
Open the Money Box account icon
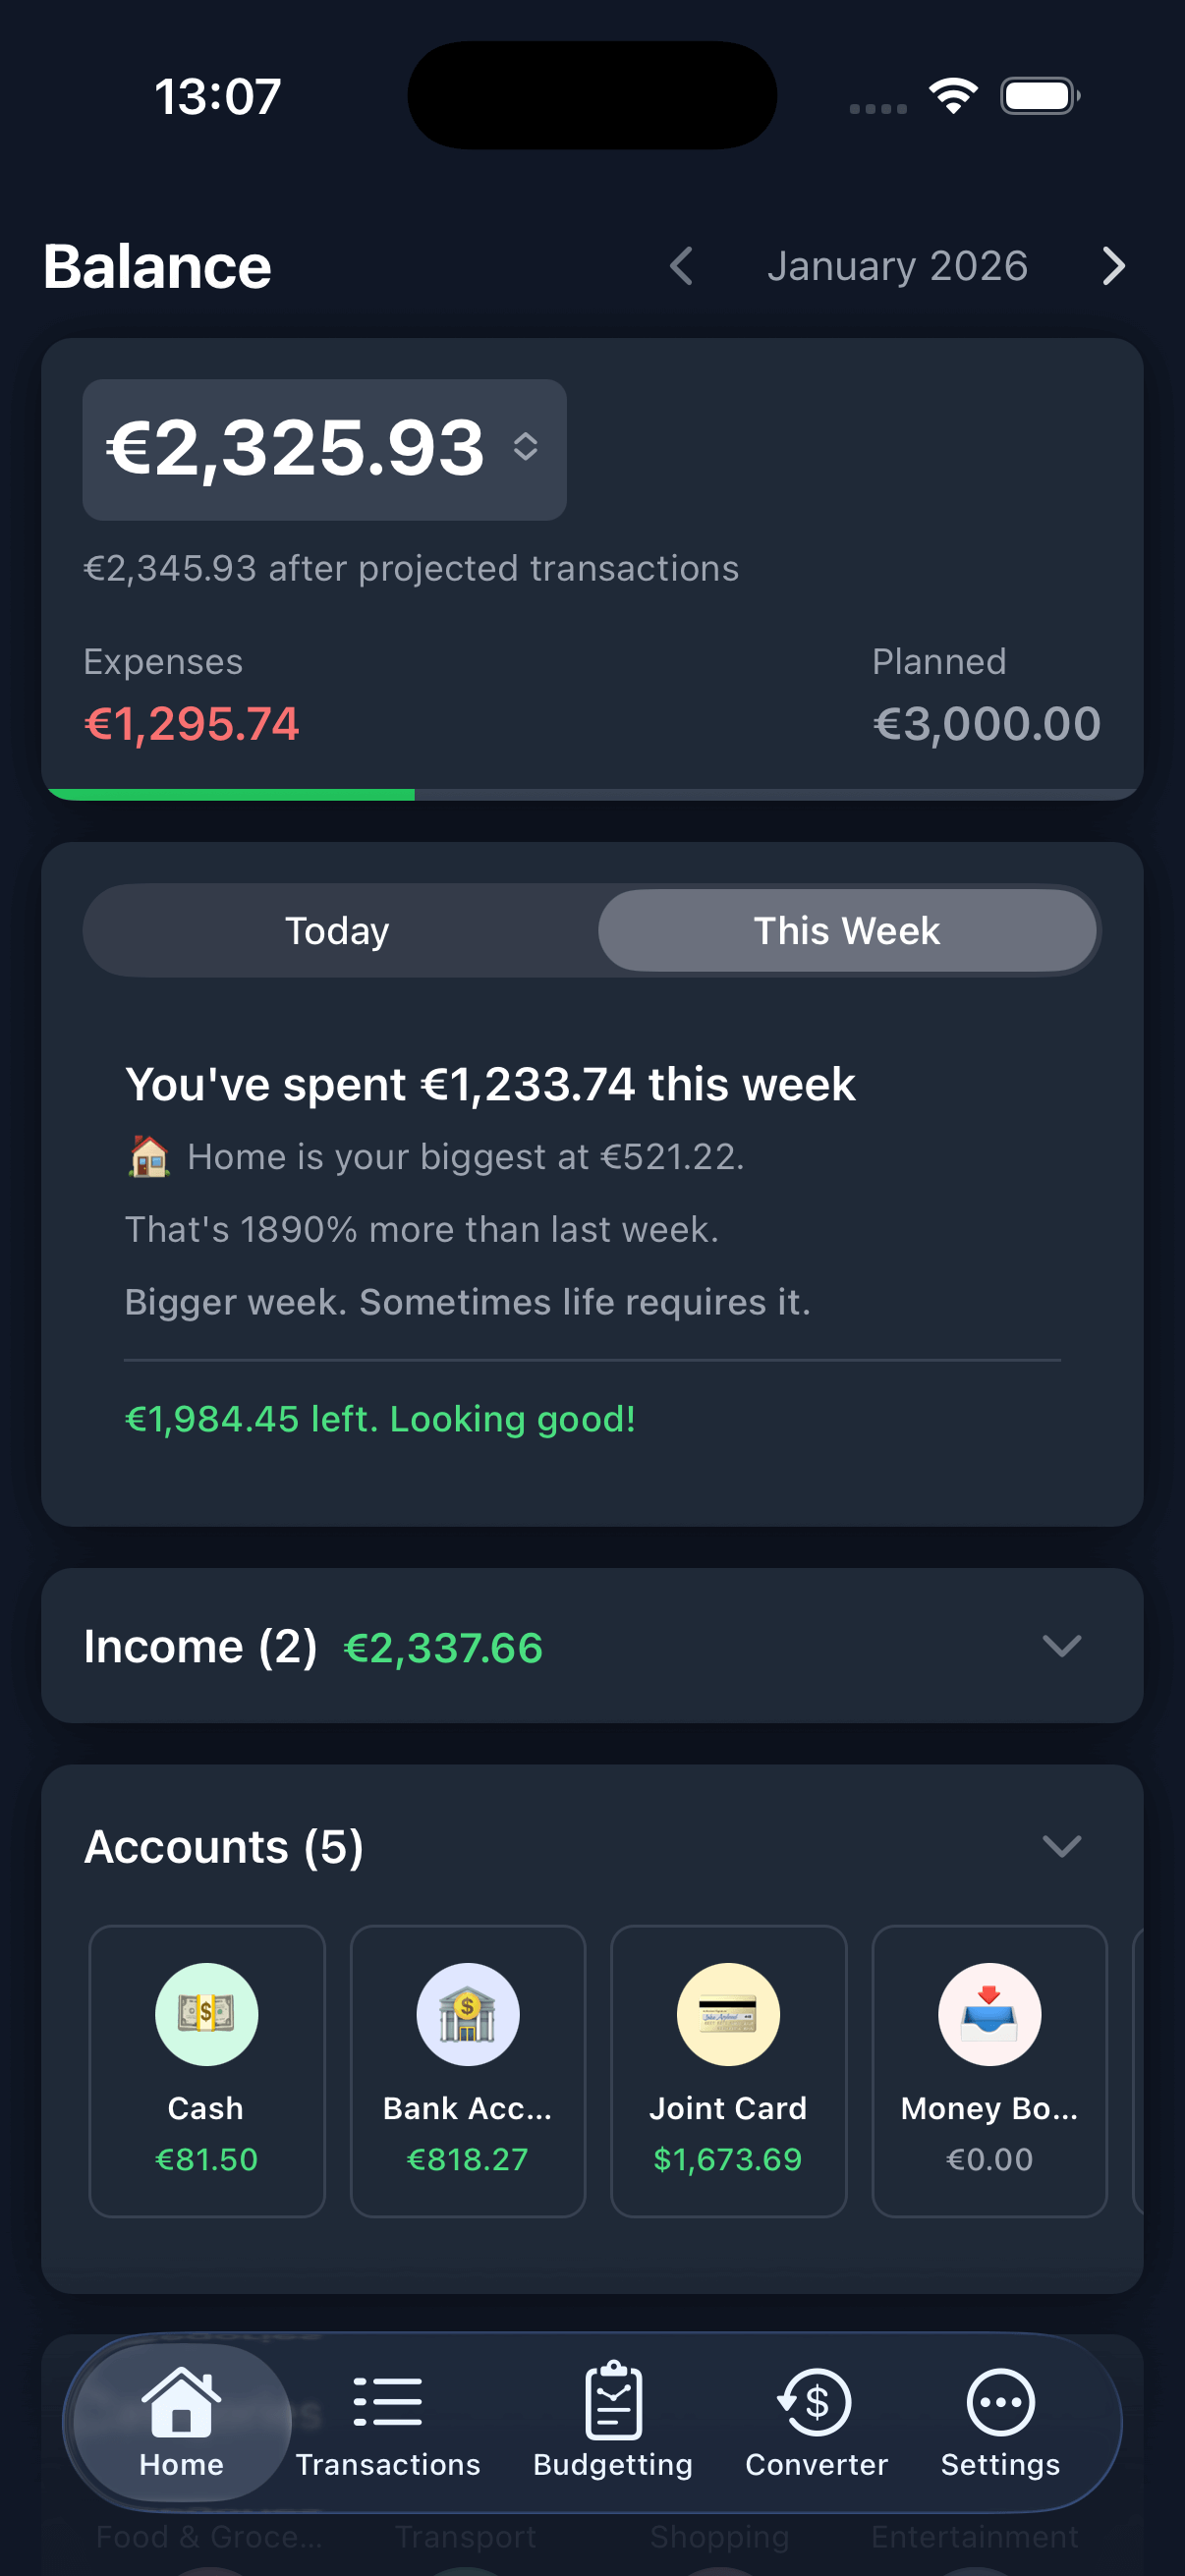click(989, 2013)
